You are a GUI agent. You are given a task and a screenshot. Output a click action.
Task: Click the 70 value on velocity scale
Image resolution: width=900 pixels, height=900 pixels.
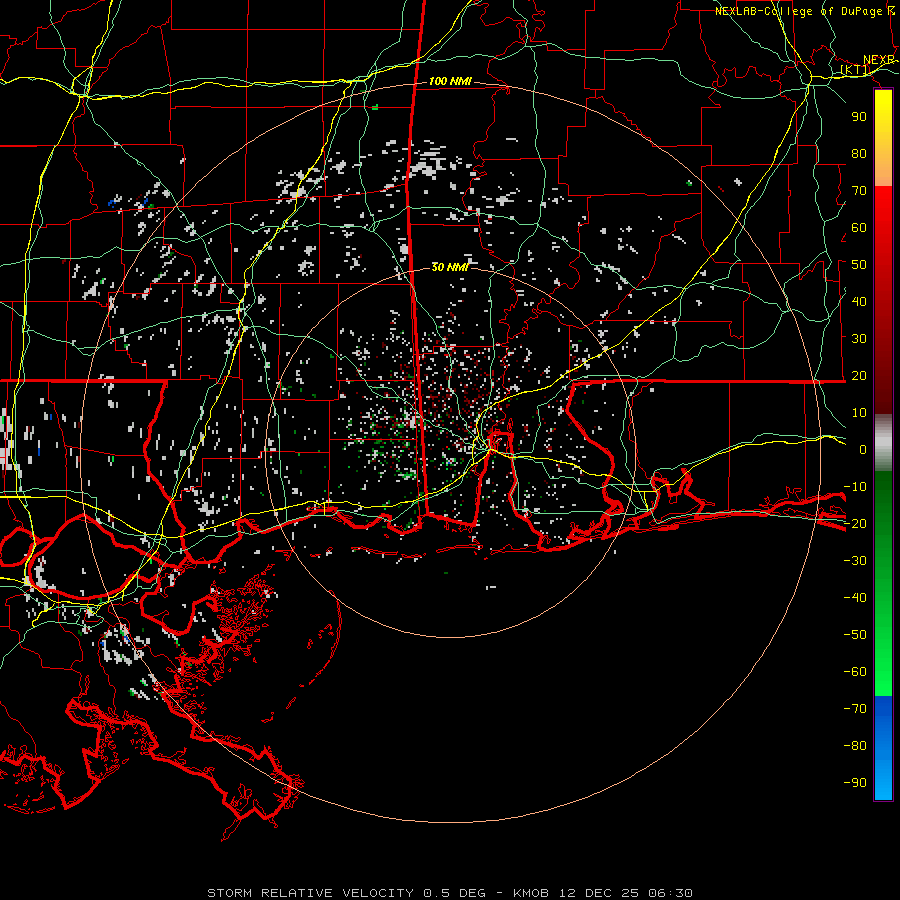(859, 191)
